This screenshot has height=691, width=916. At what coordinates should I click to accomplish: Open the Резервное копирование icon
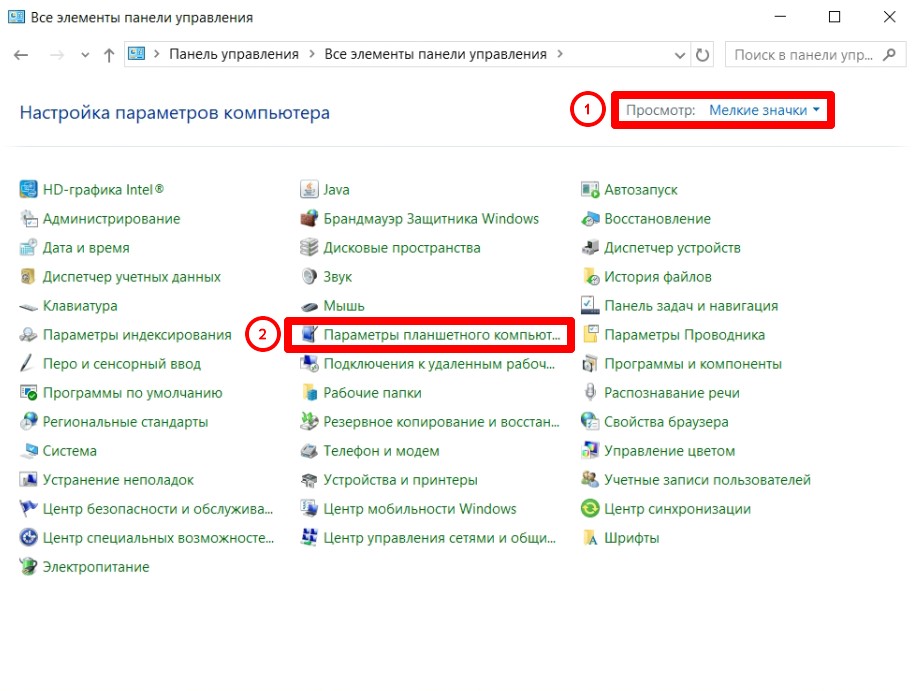(x=309, y=422)
